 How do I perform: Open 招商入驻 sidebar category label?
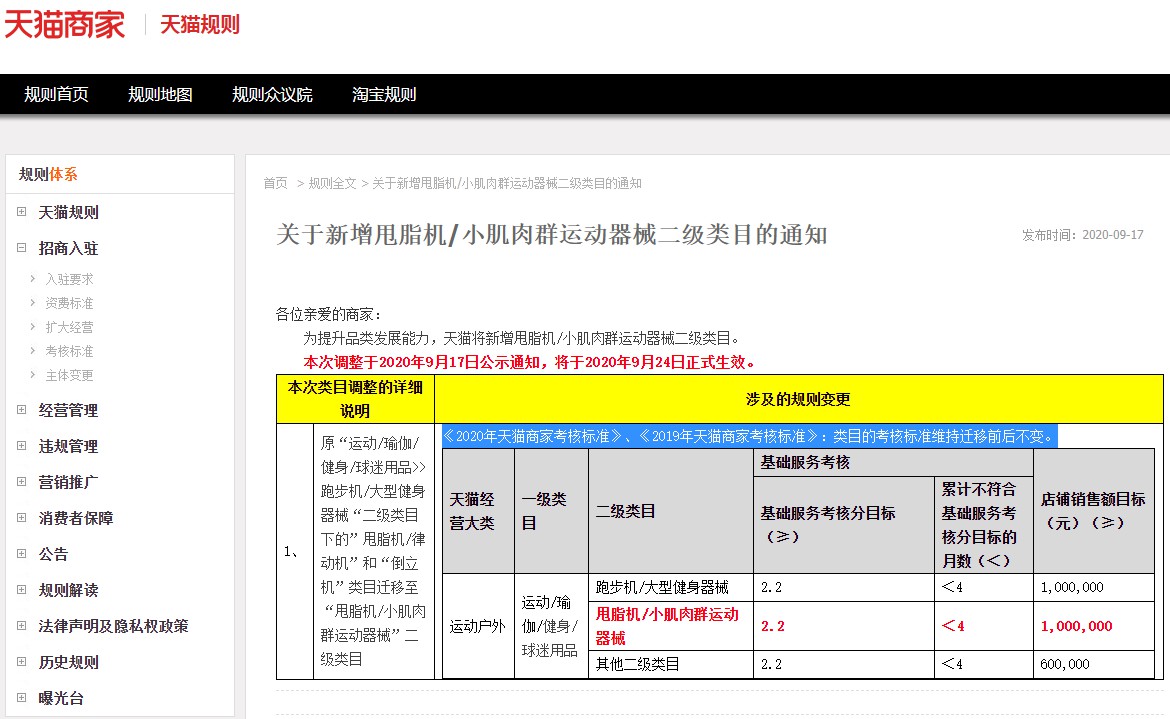tap(69, 248)
